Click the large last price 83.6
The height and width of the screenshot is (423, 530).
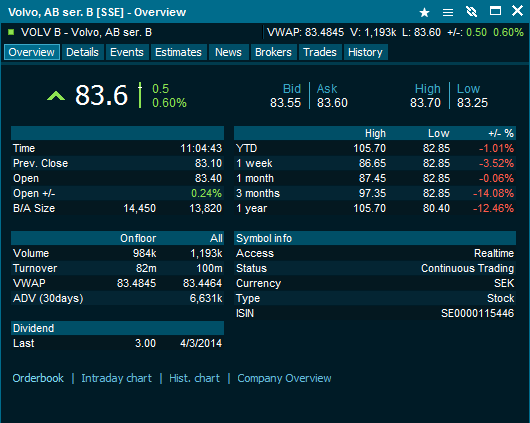(101, 95)
